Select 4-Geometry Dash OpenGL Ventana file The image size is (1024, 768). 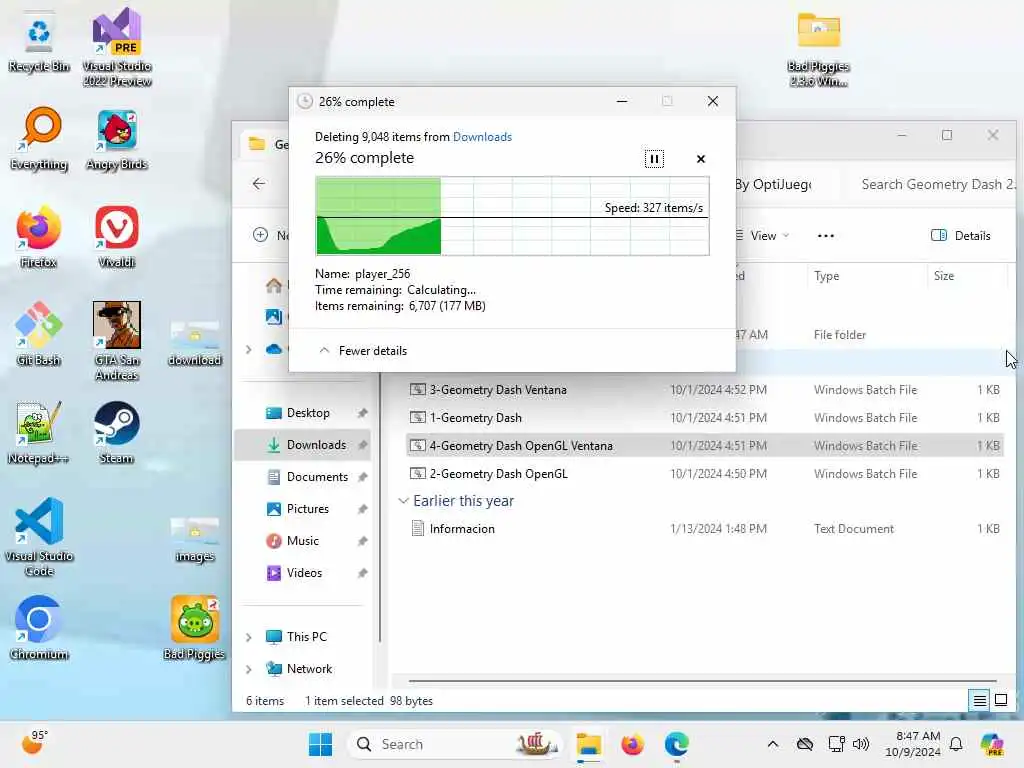point(704,446)
